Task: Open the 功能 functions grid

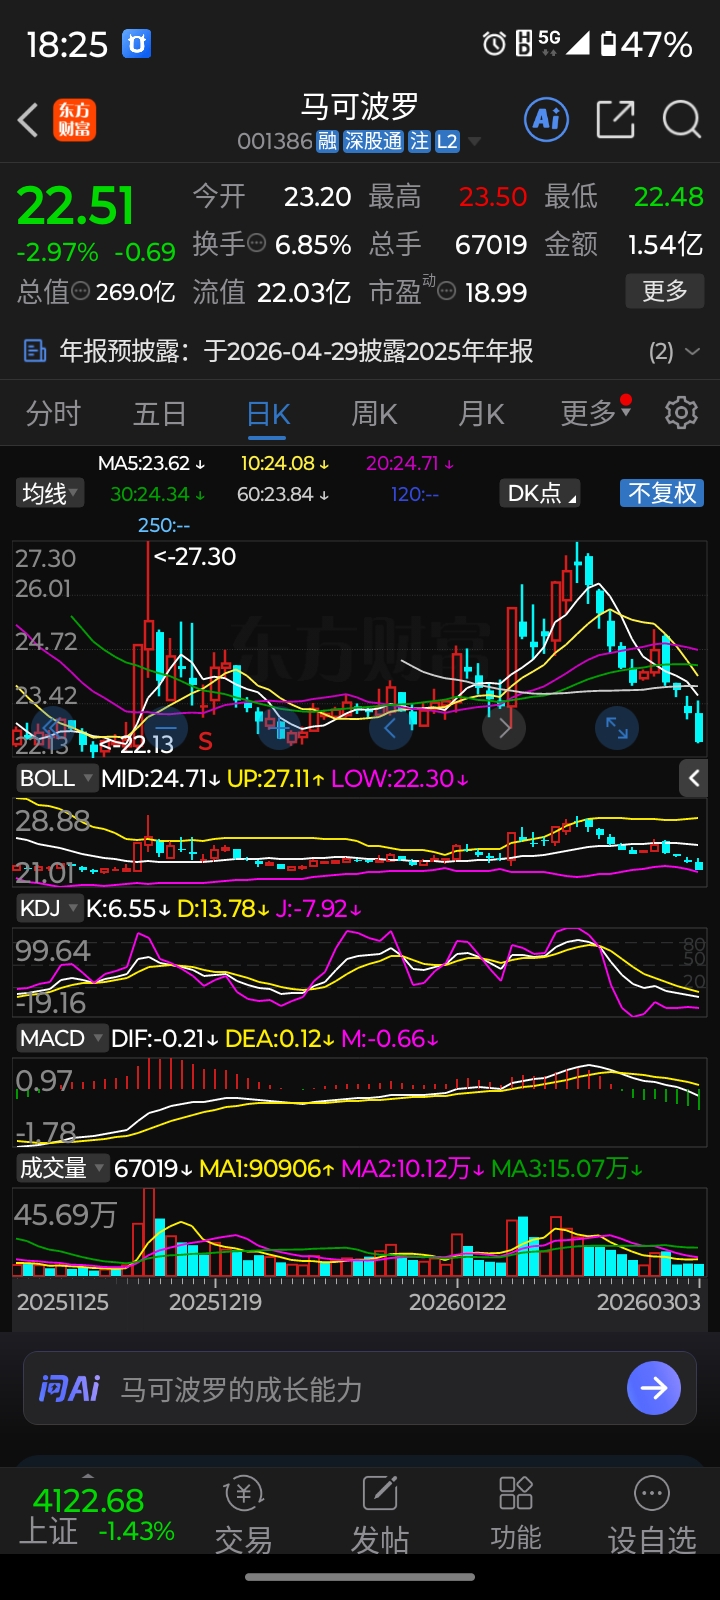Action: tap(516, 1515)
